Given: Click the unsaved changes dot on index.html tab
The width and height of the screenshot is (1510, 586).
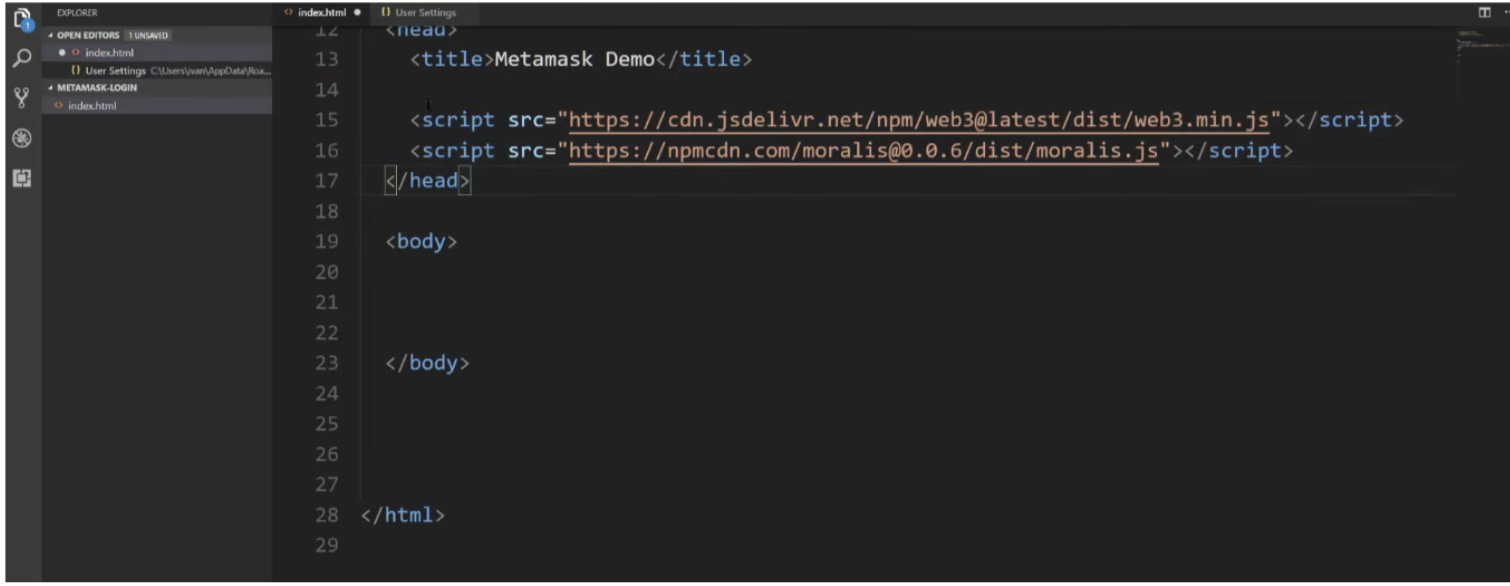Looking at the screenshot, I should 357,12.
